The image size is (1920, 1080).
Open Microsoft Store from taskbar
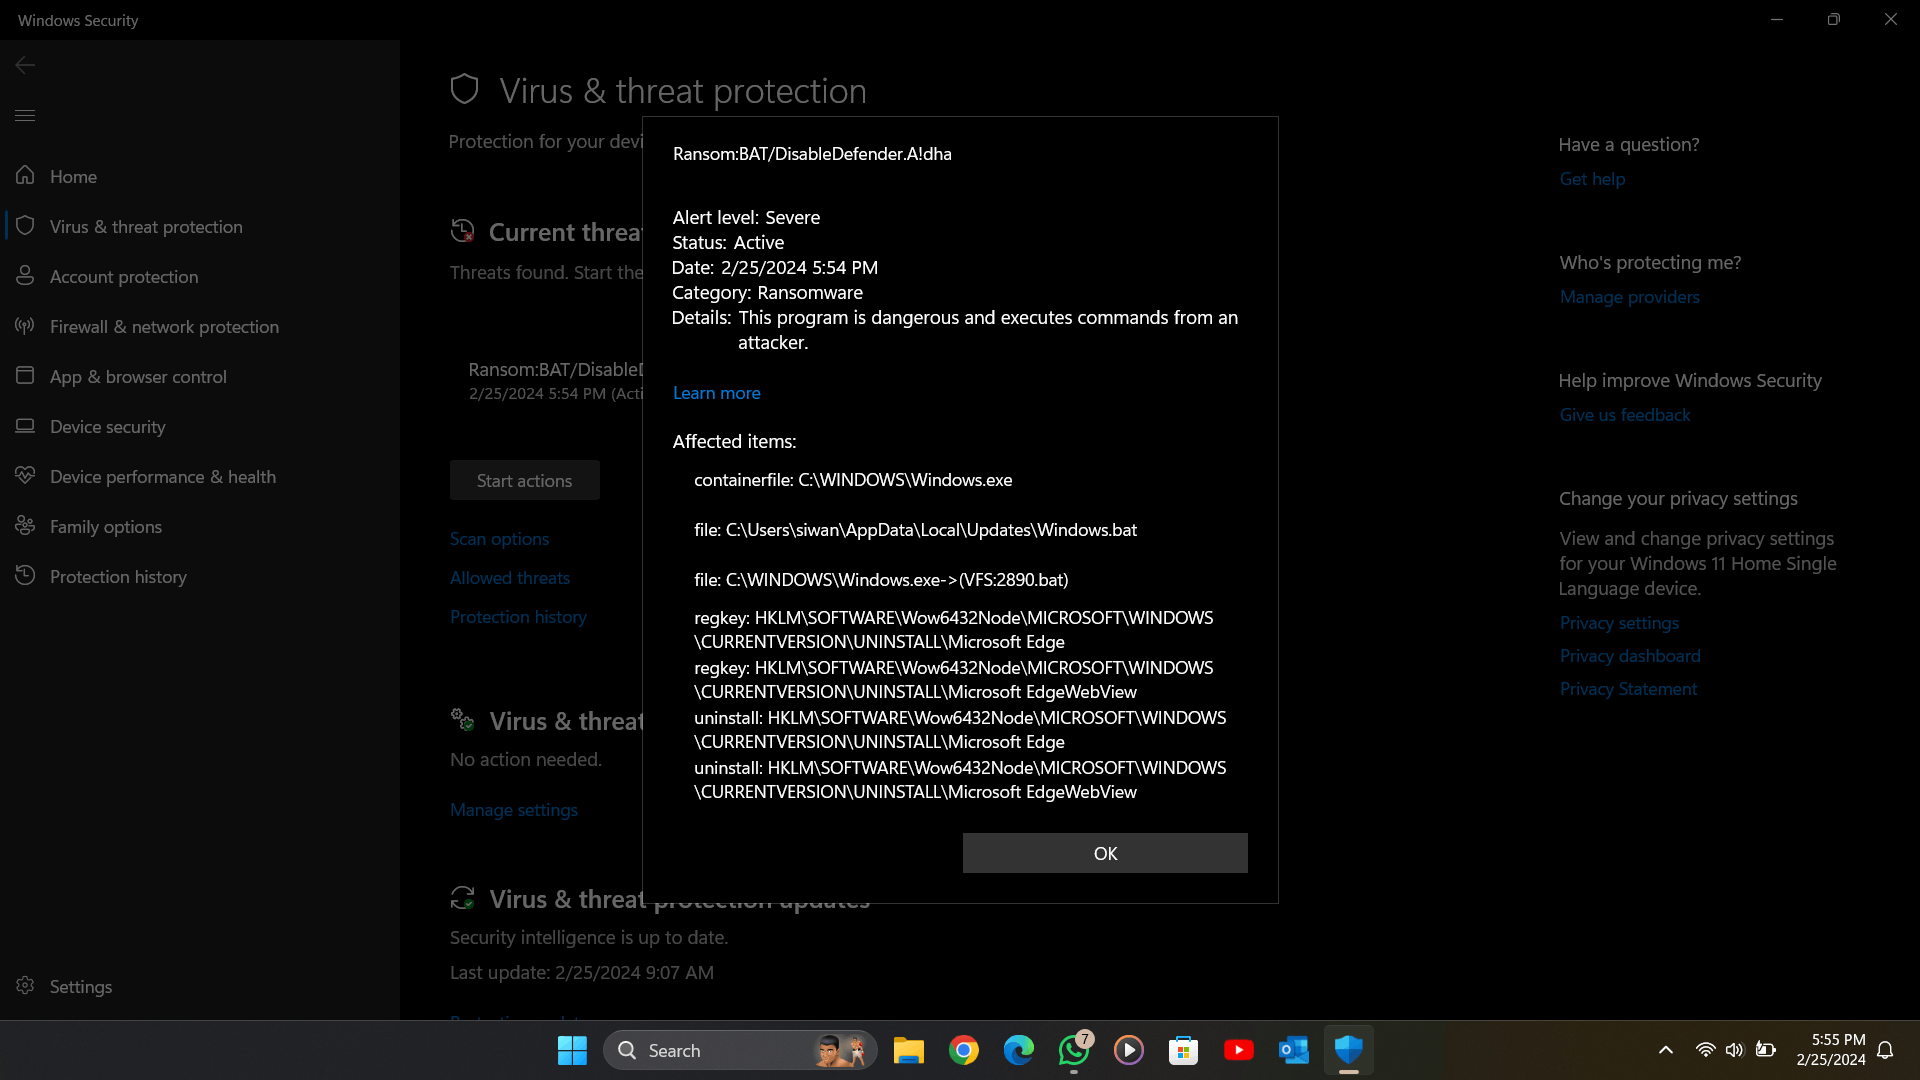(x=1184, y=1050)
